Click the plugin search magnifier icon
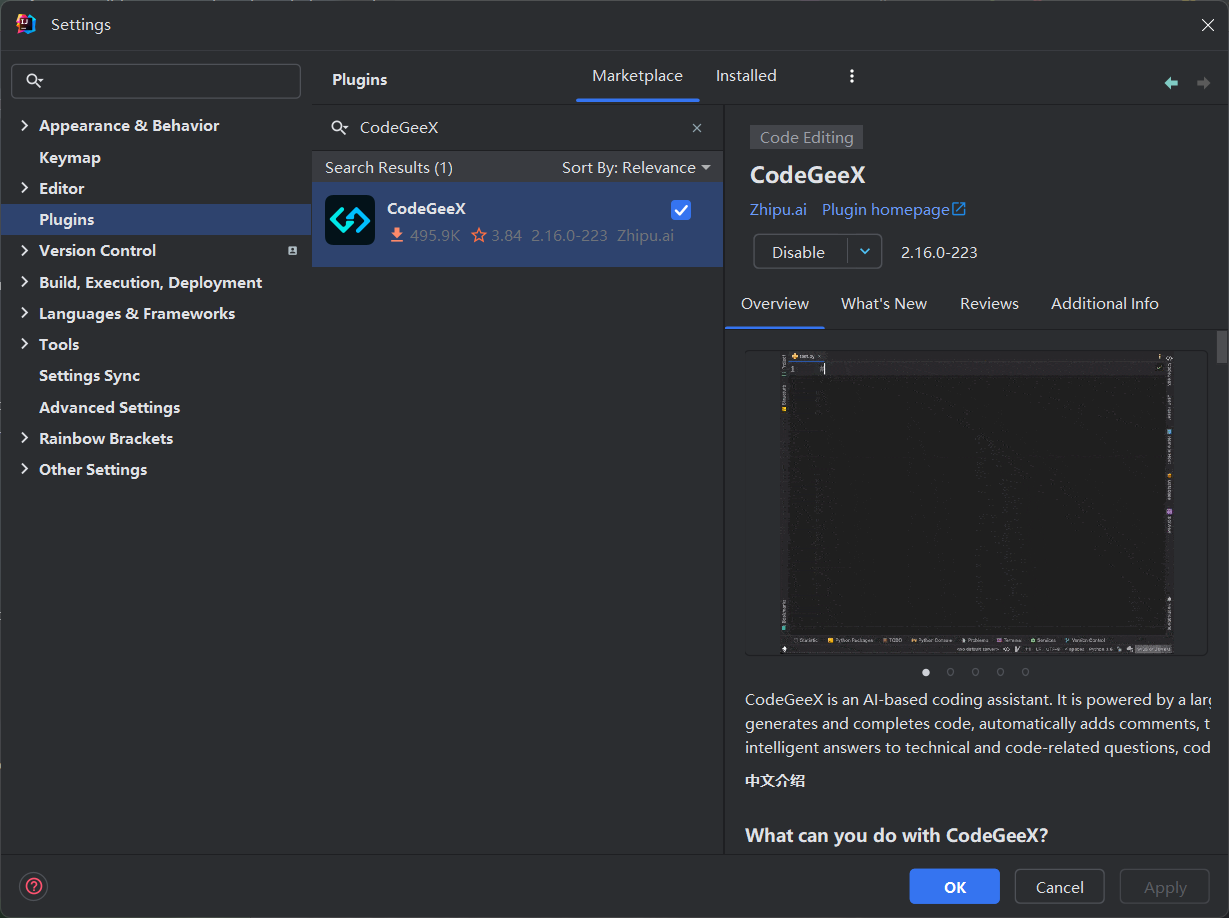The height and width of the screenshot is (918, 1229). pyautogui.click(x=340, y=128)
